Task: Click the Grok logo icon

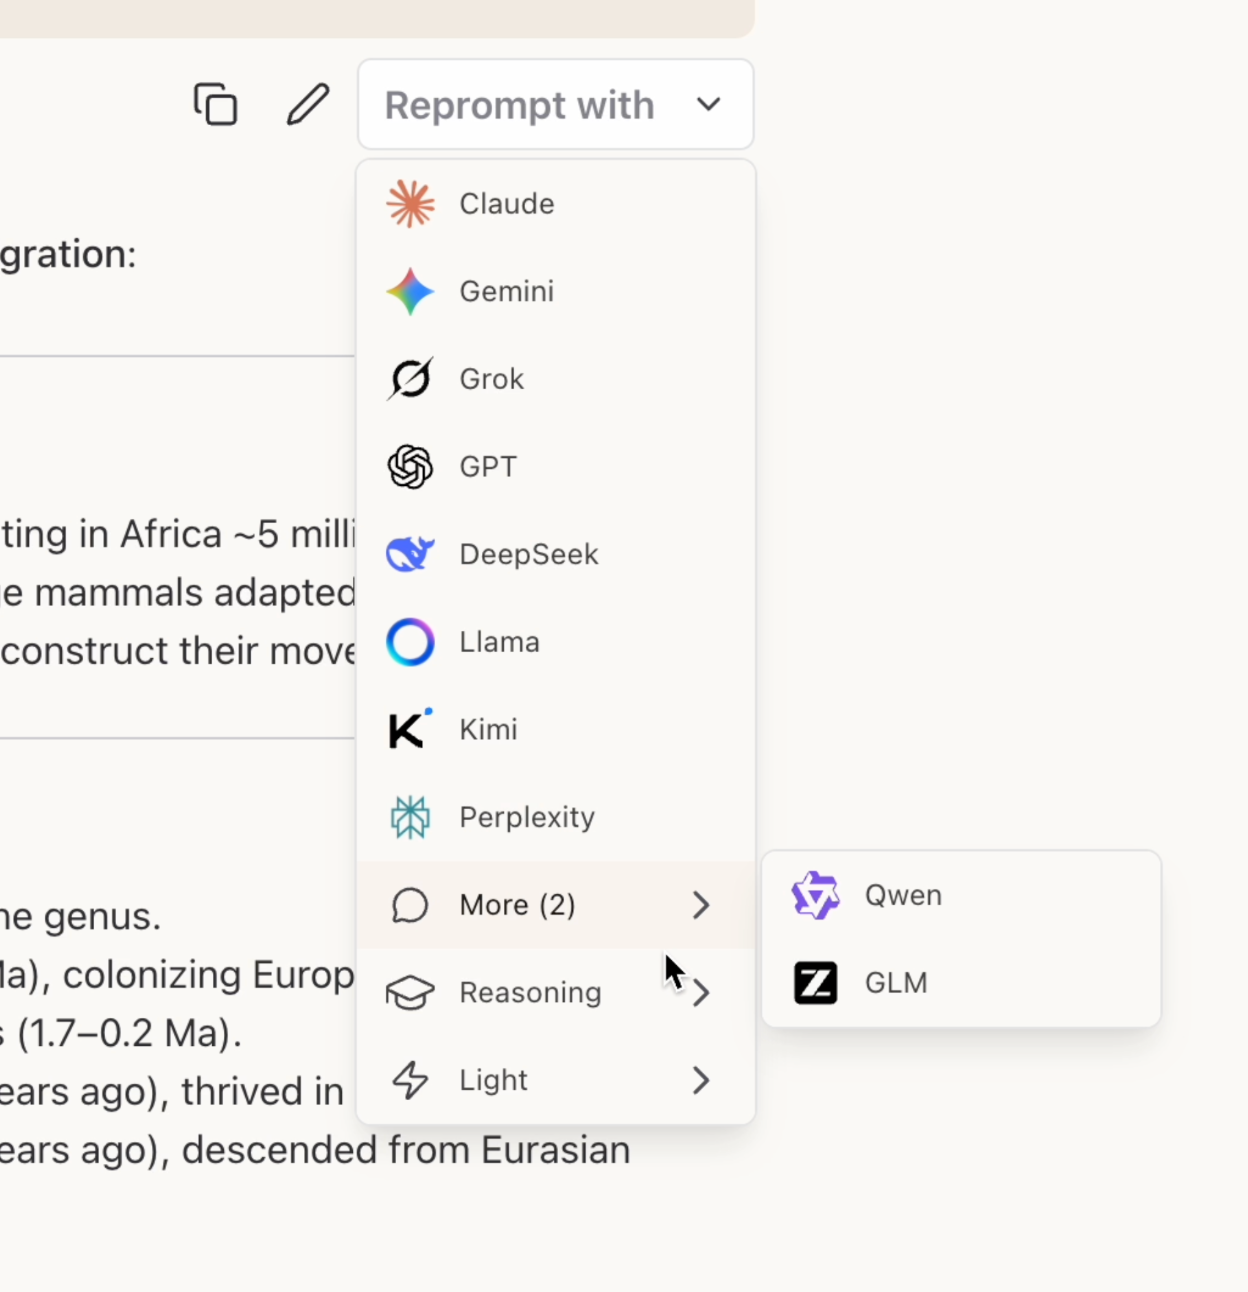Action: (x=410, y=379)
